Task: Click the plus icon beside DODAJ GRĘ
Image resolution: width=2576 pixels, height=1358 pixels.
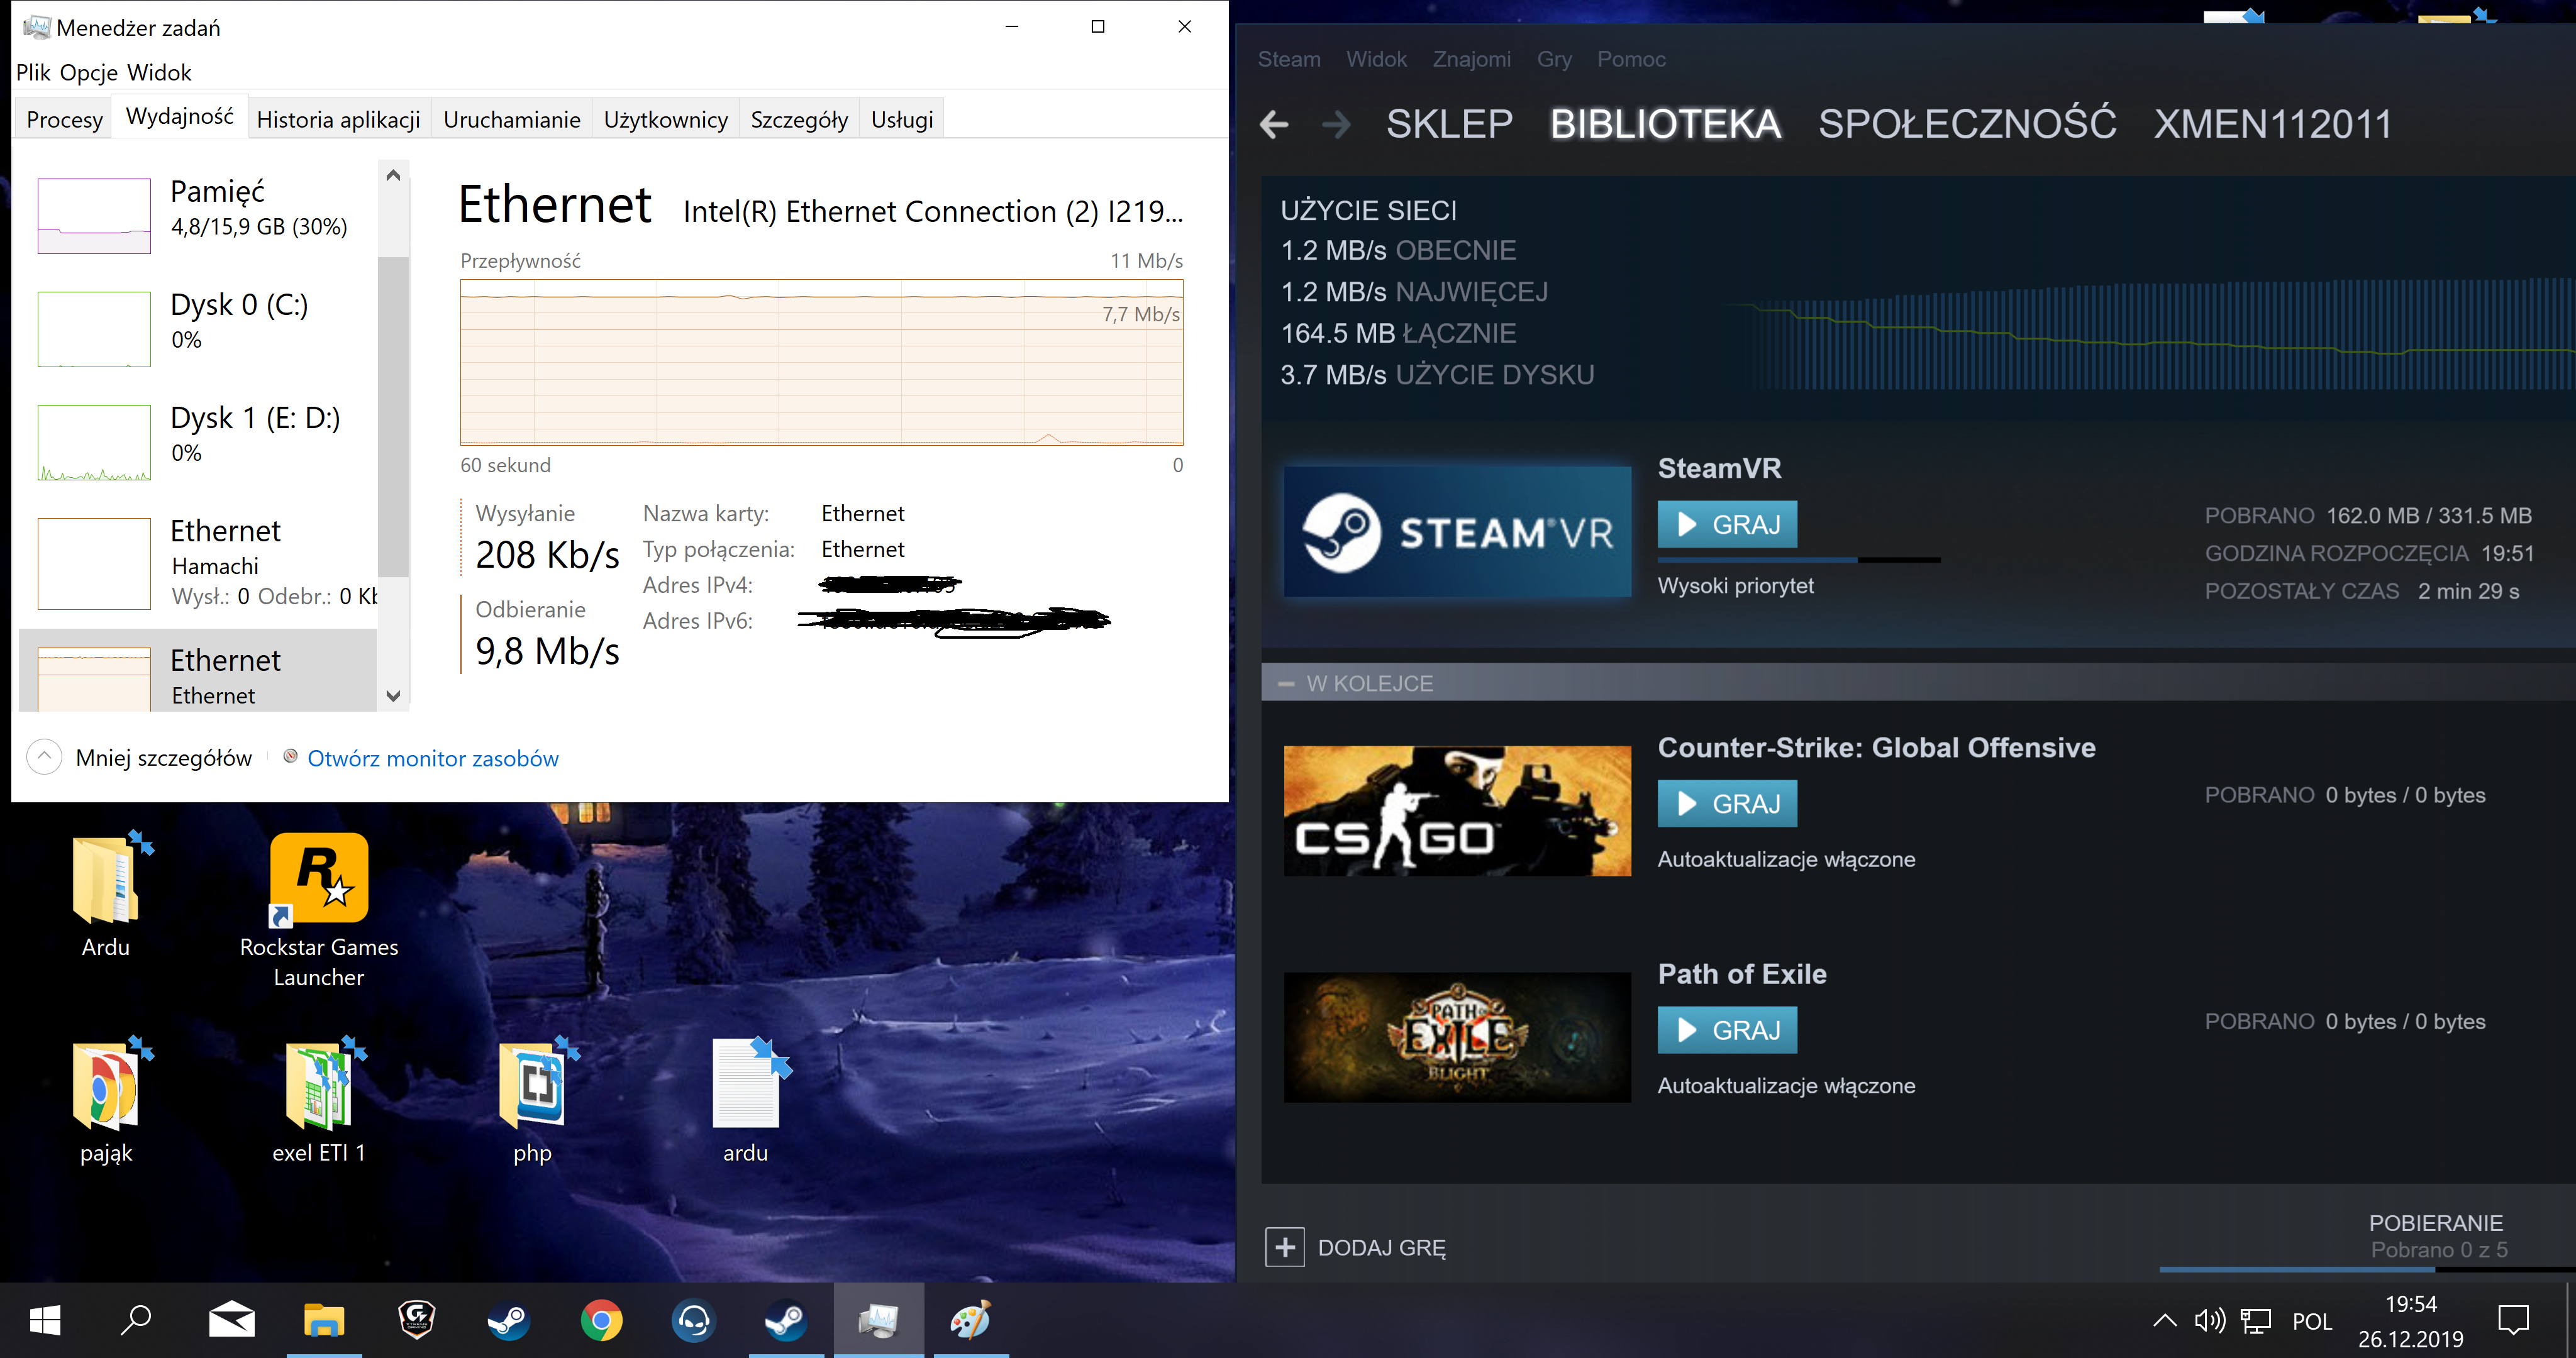Action: click(x=1285, y=1247)
